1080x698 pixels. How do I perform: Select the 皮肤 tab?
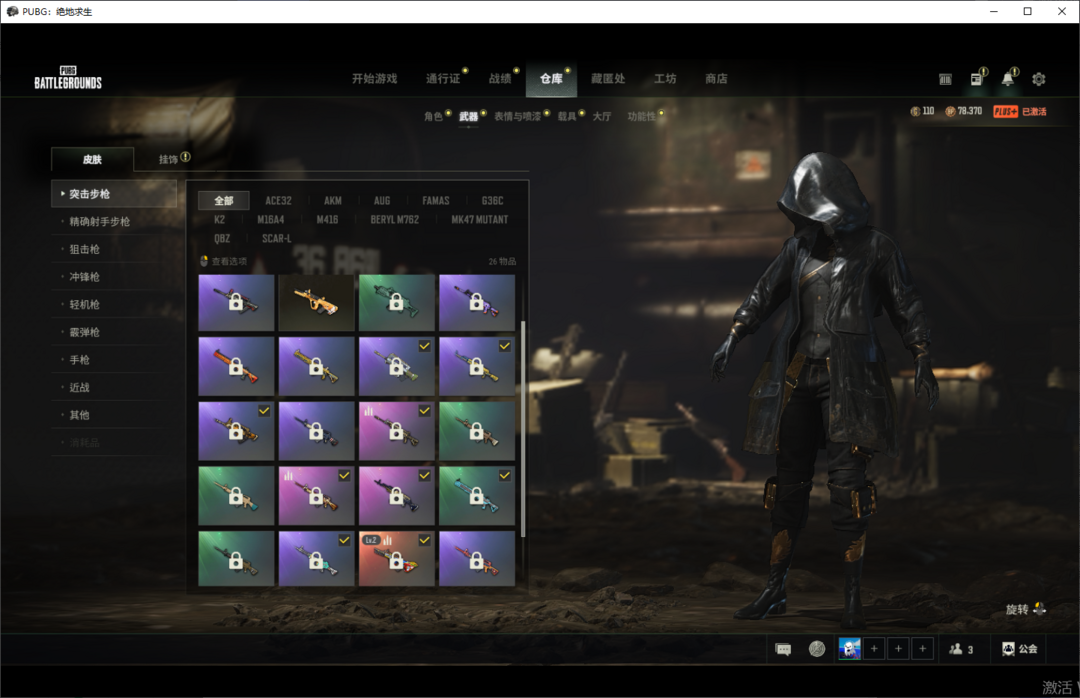92,159
